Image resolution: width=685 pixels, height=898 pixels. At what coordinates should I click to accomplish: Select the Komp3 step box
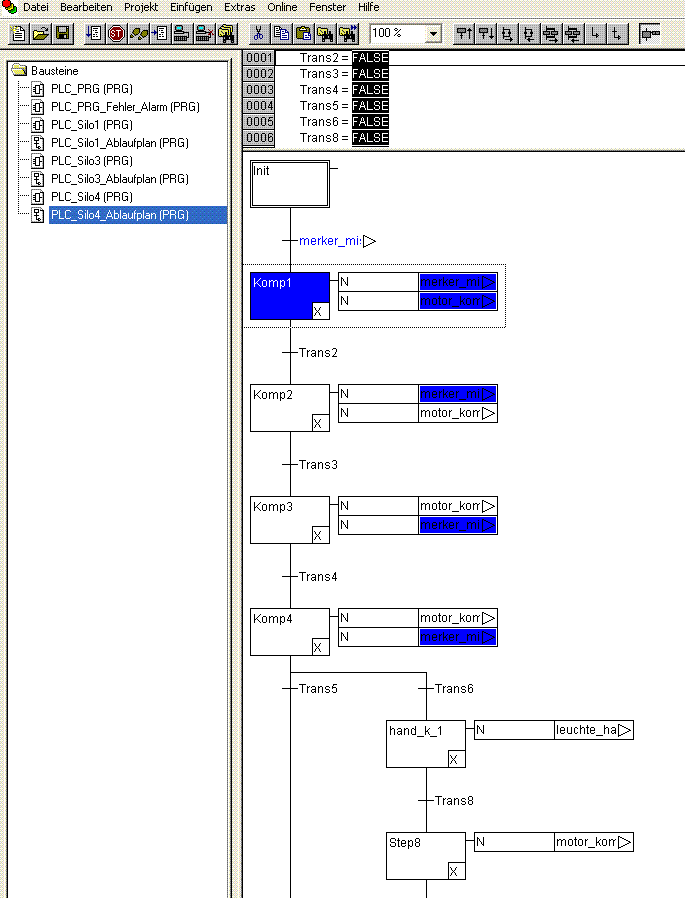290,520
